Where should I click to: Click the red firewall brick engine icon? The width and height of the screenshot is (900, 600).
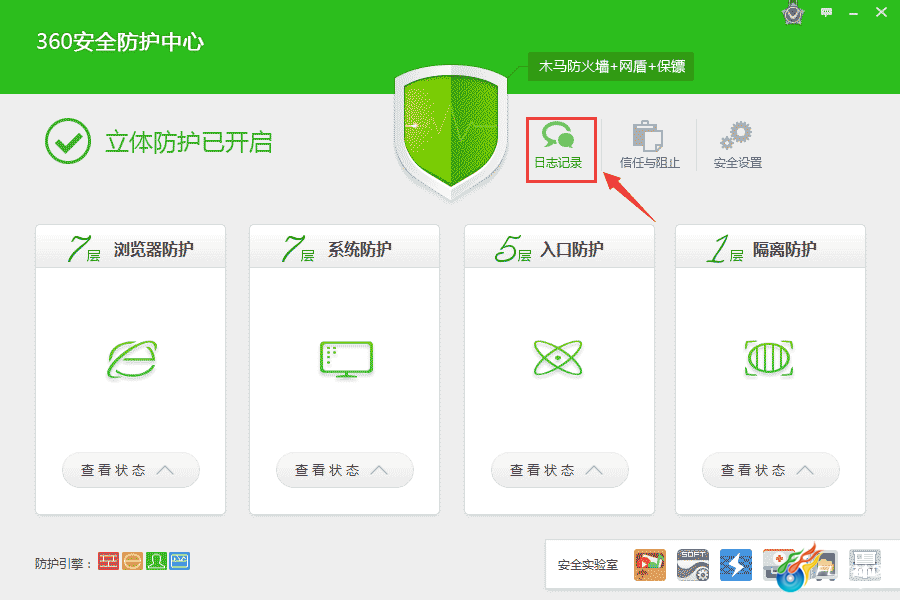tap(108, 561)
